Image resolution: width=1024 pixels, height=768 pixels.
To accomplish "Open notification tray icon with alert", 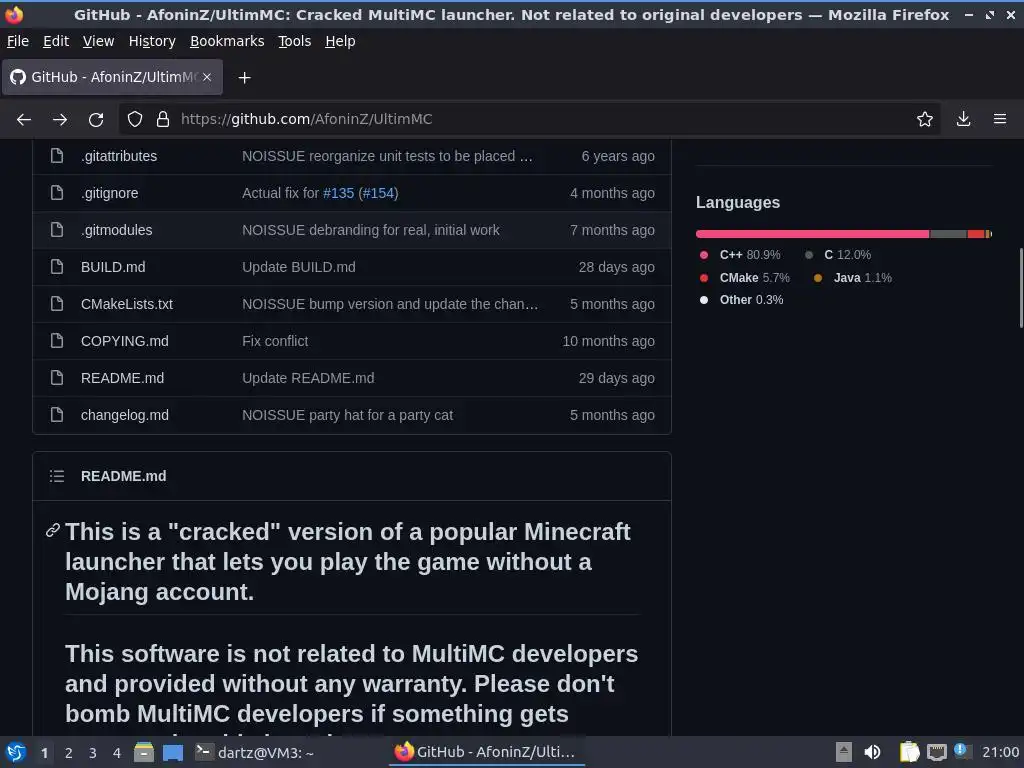I will [961, 750].
